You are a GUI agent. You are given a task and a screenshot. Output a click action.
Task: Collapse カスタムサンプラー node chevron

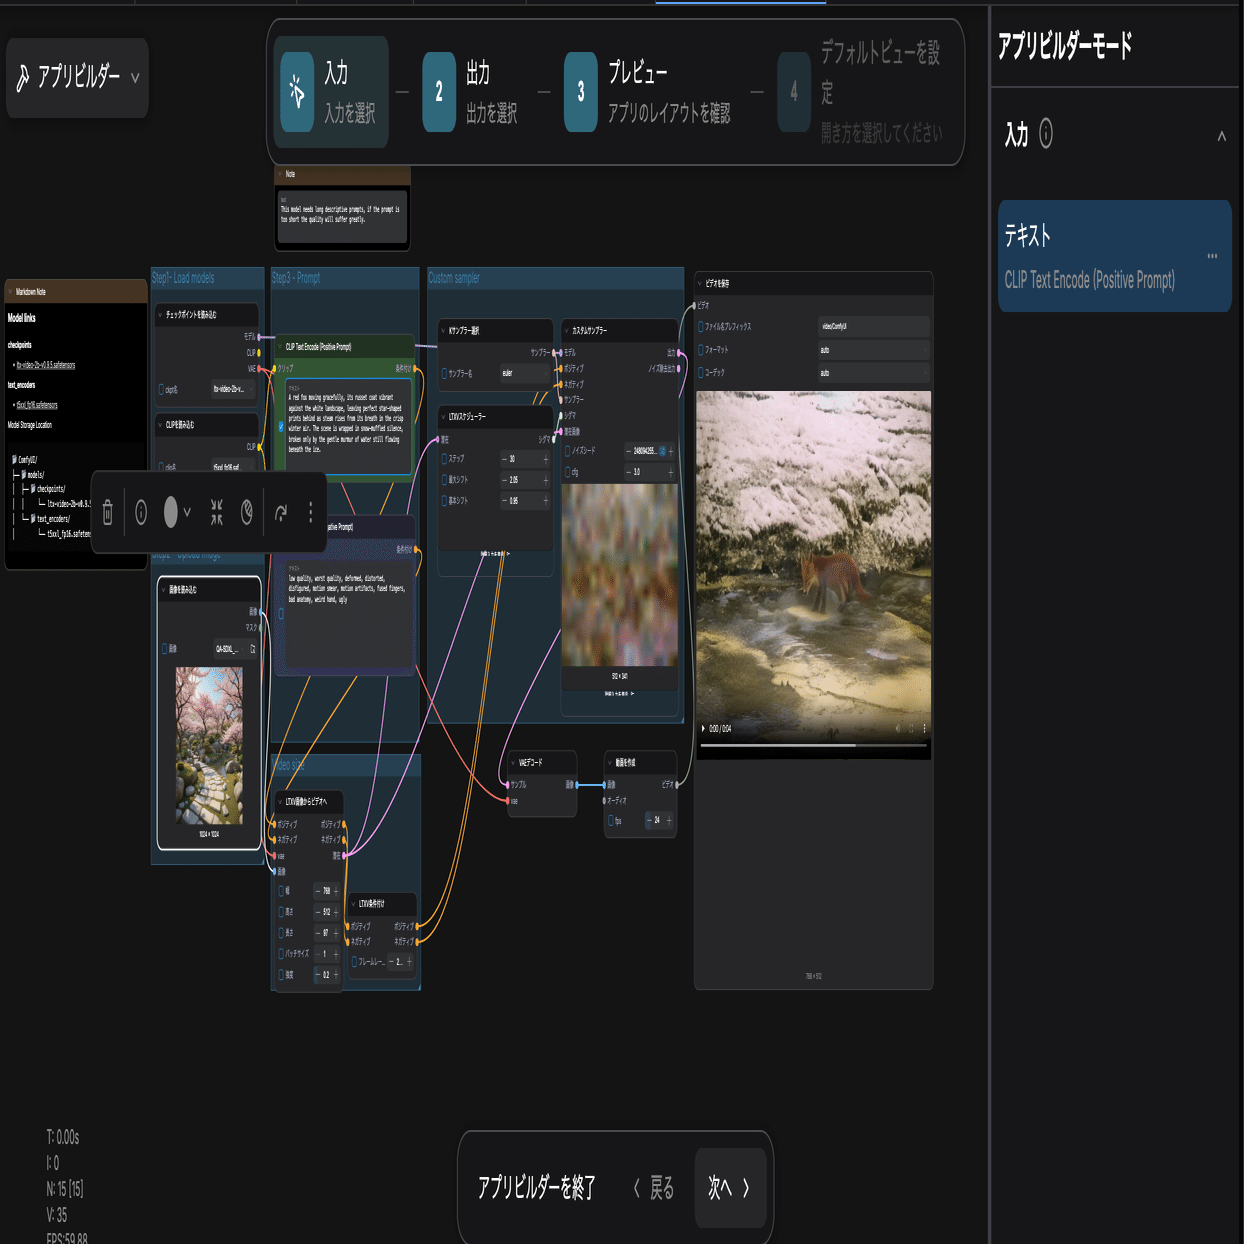(567, 330)
